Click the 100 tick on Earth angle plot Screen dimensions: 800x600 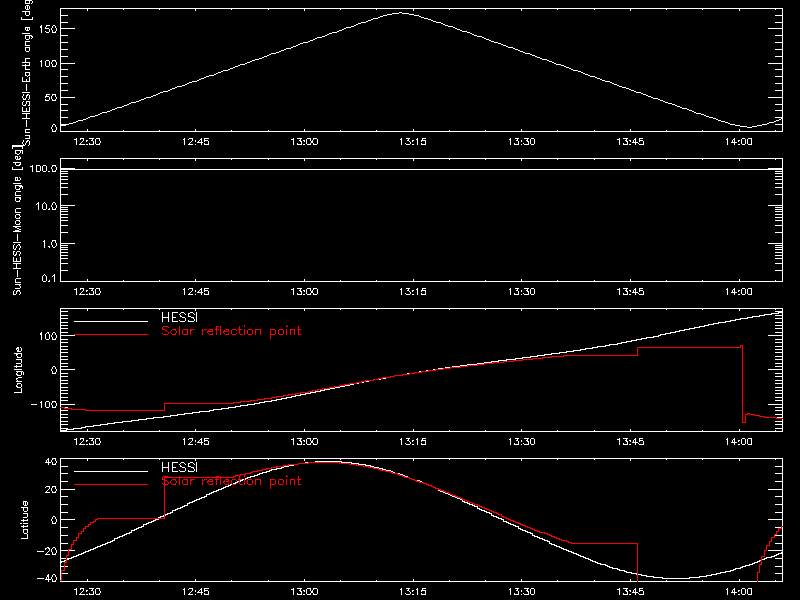click(x=48, y=63)
